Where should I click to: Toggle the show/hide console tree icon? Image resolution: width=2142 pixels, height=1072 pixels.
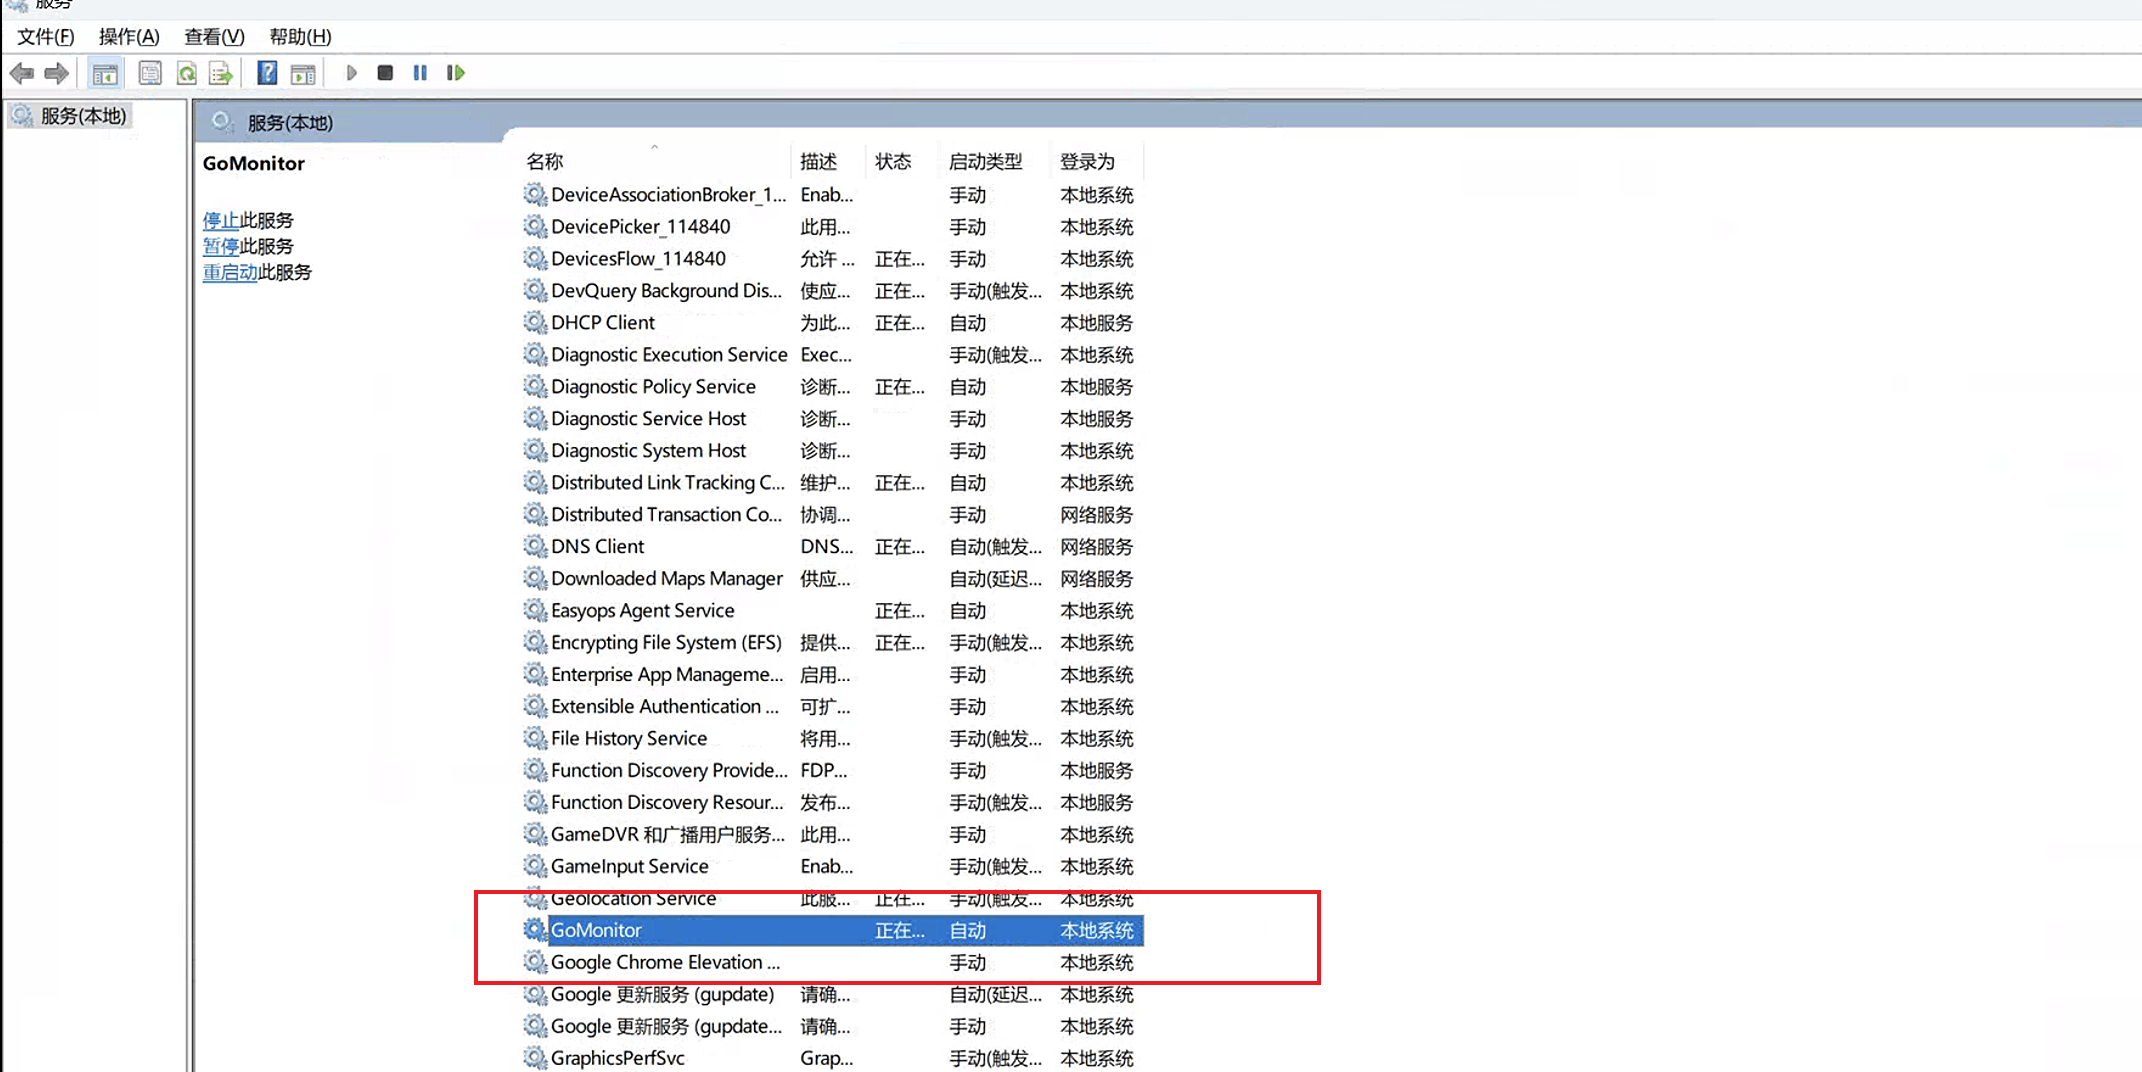(104, 73)
